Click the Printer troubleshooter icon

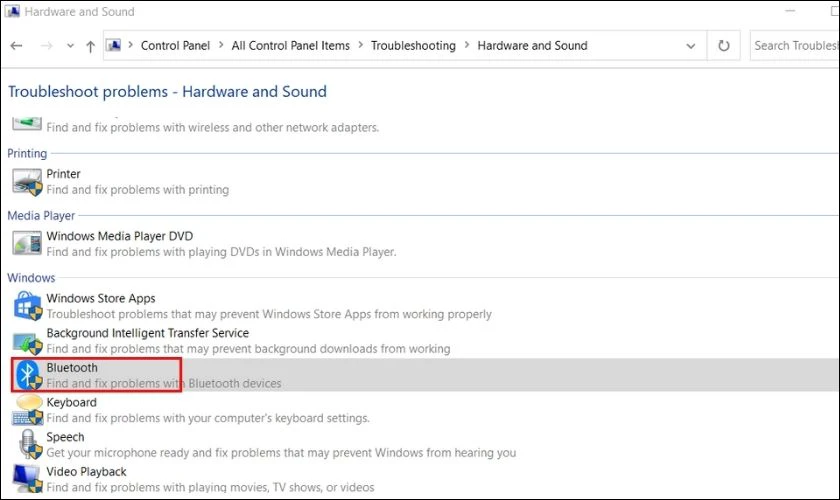(27, 182)
